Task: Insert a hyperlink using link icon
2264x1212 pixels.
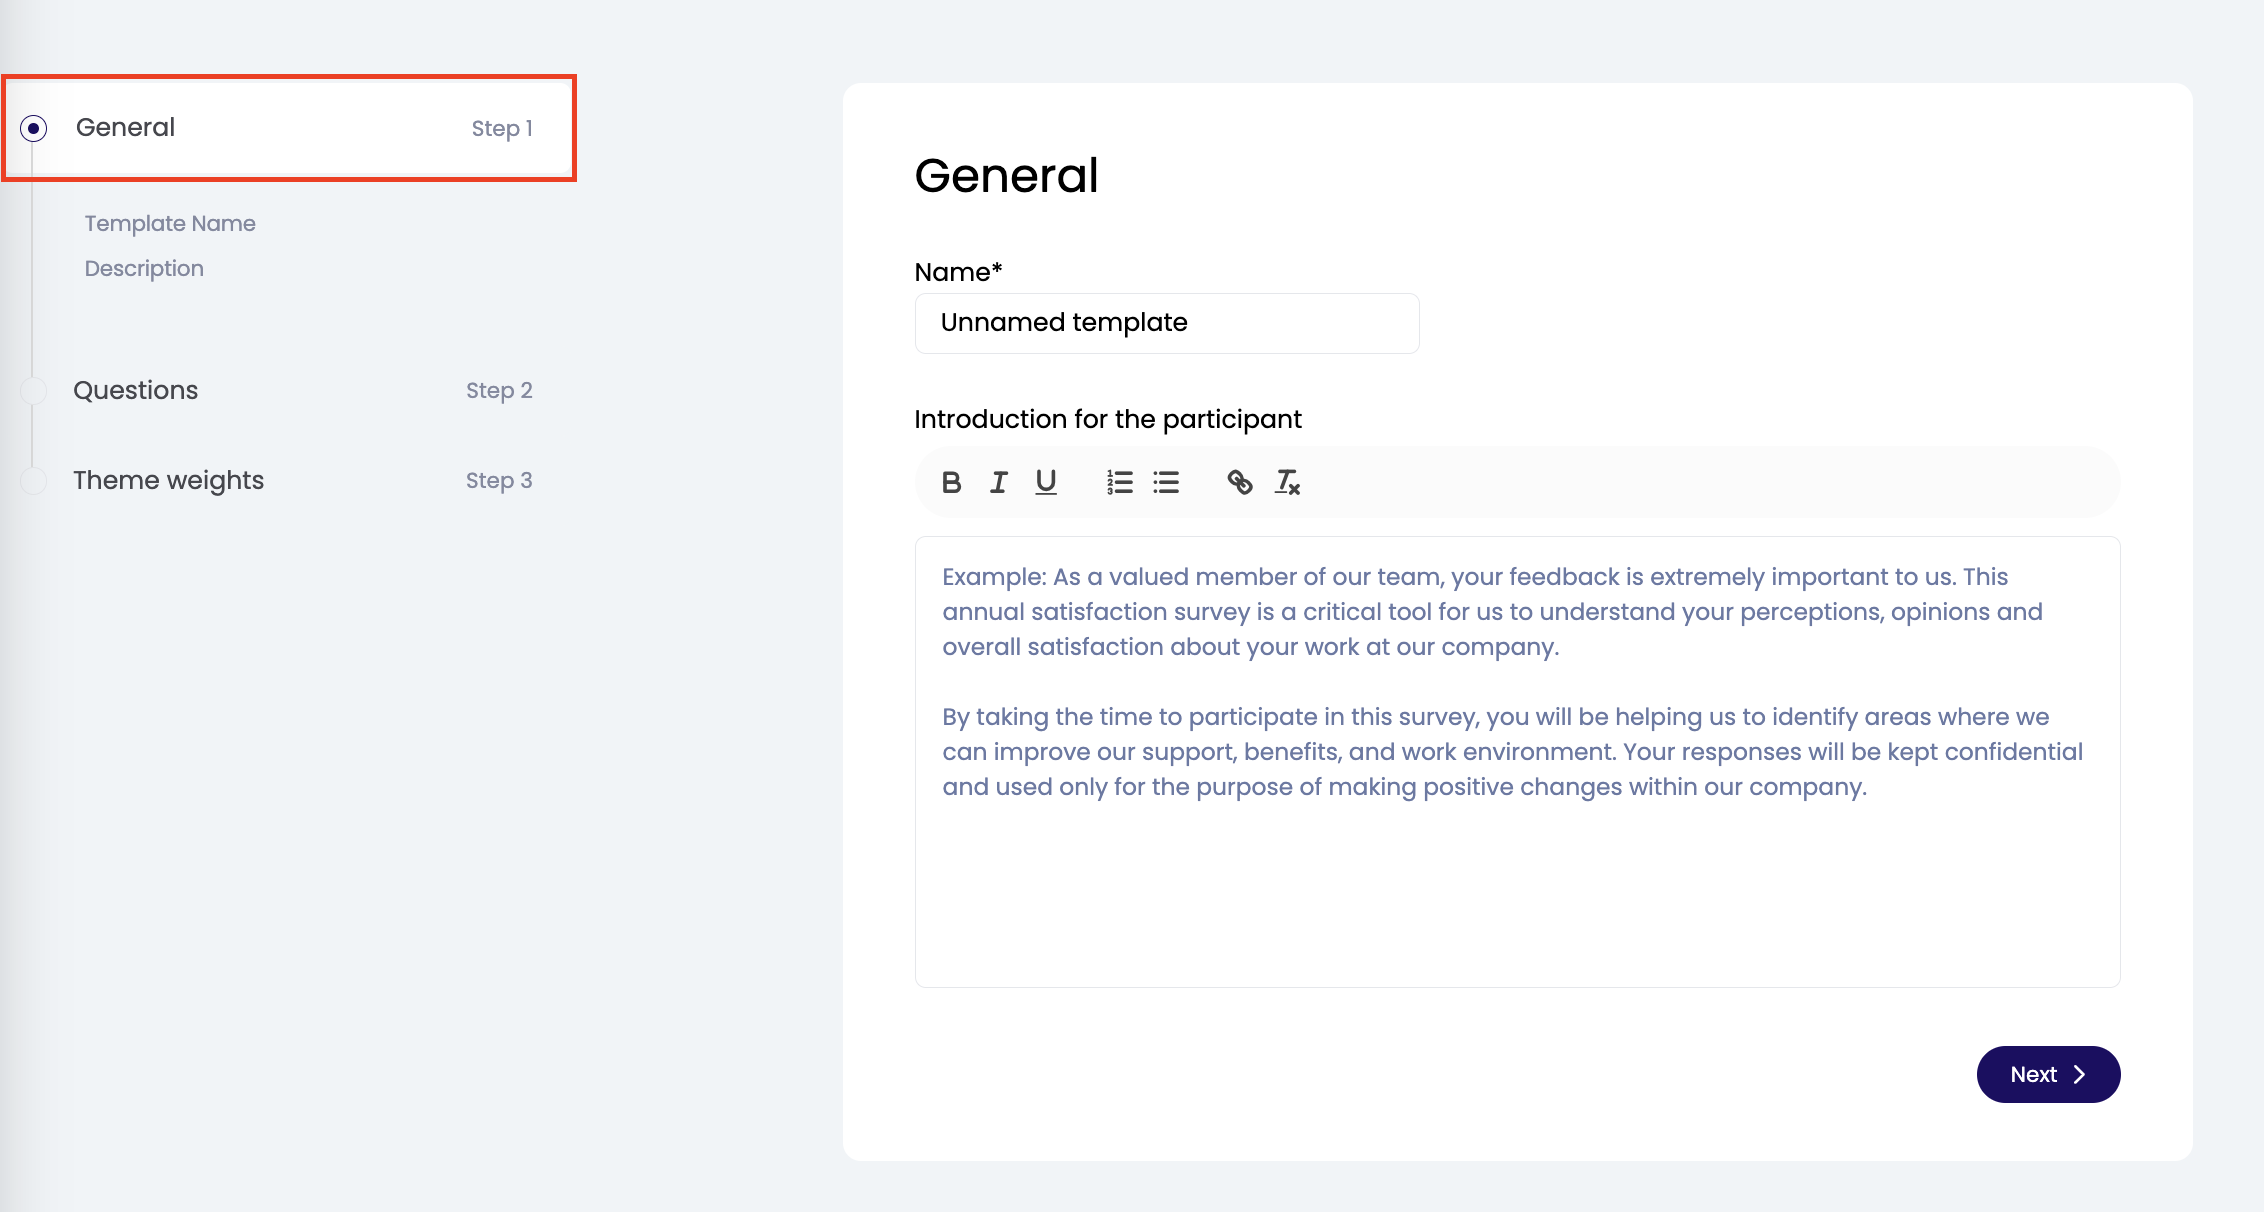Action: tap(1240, 483)
